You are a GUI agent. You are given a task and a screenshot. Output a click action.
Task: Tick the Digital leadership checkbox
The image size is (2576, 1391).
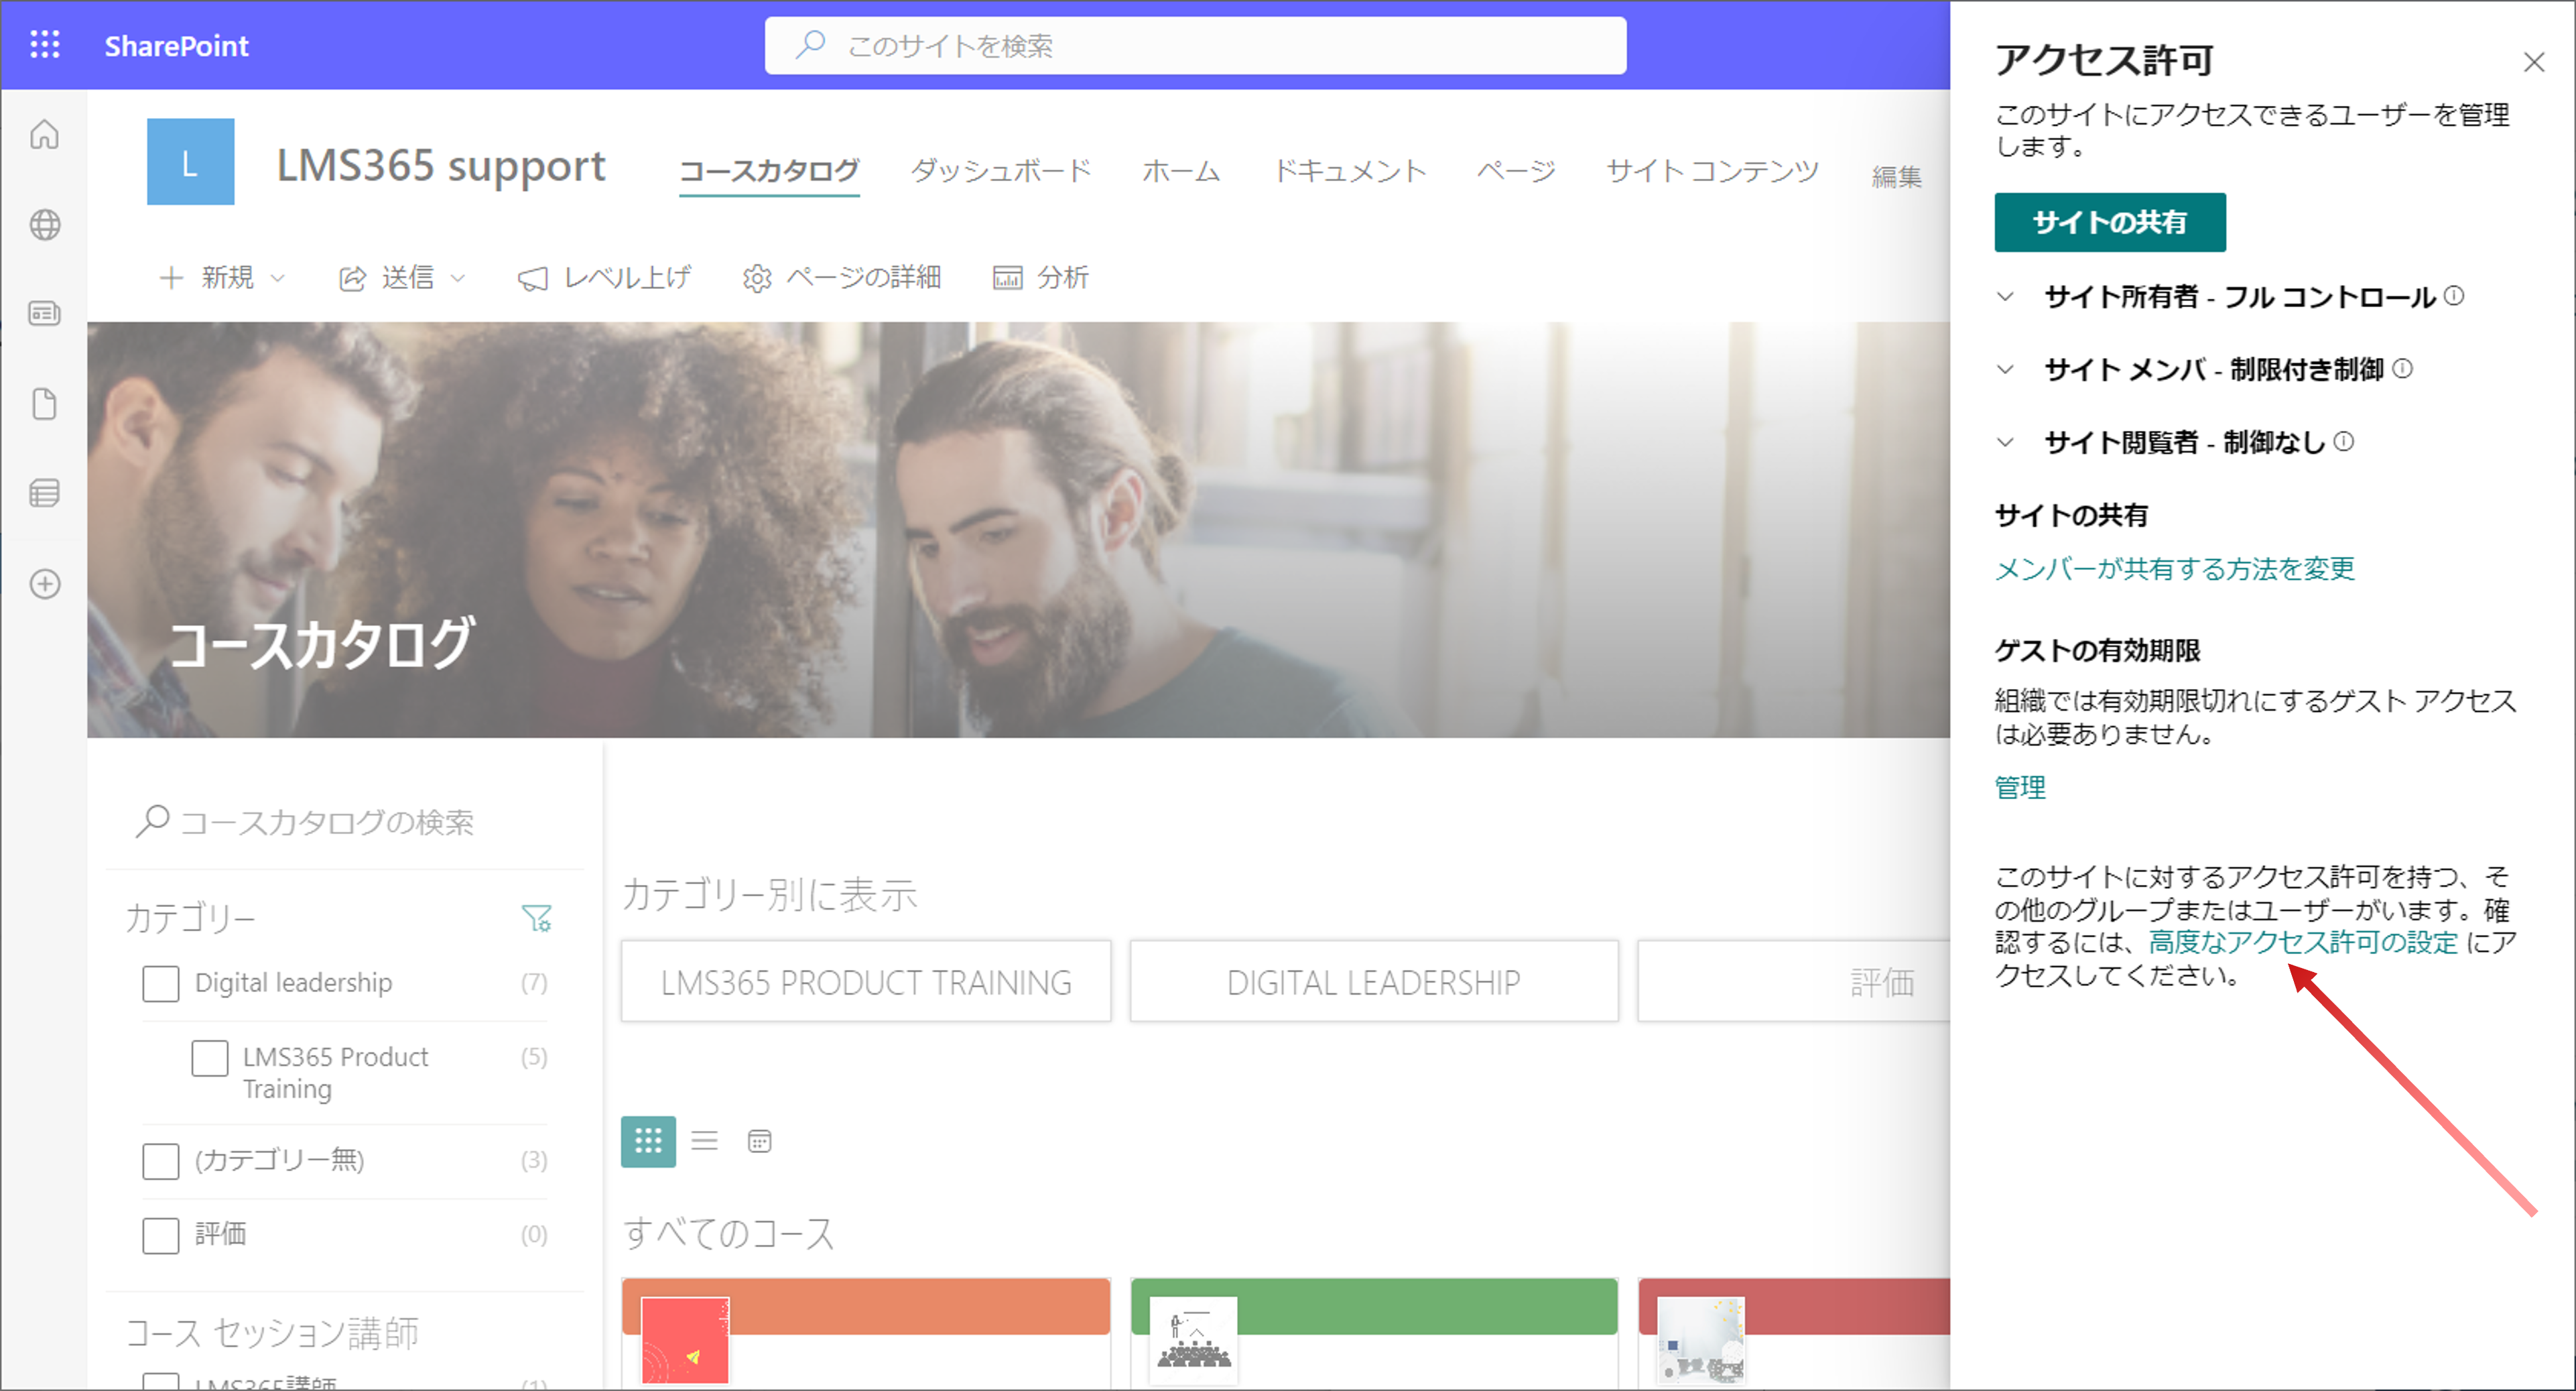point(160,983)
